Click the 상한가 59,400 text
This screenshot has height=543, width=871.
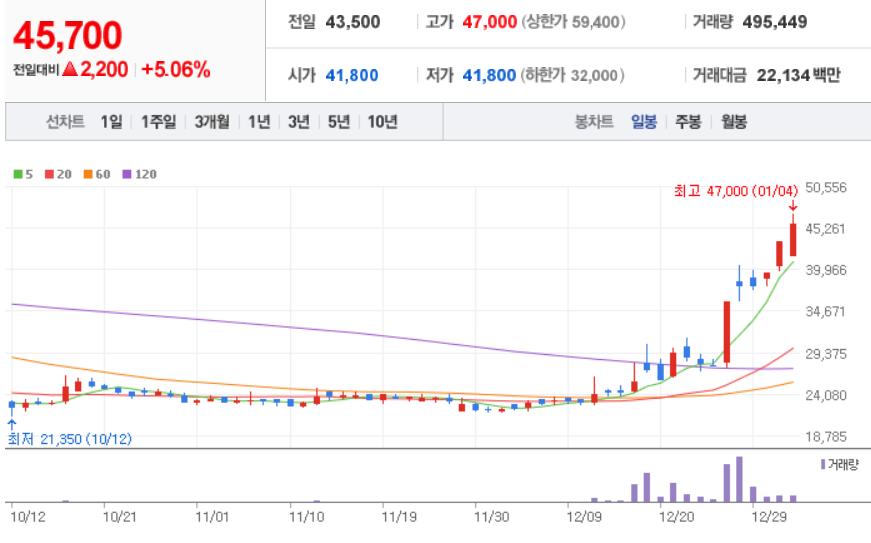pos(573,22)
